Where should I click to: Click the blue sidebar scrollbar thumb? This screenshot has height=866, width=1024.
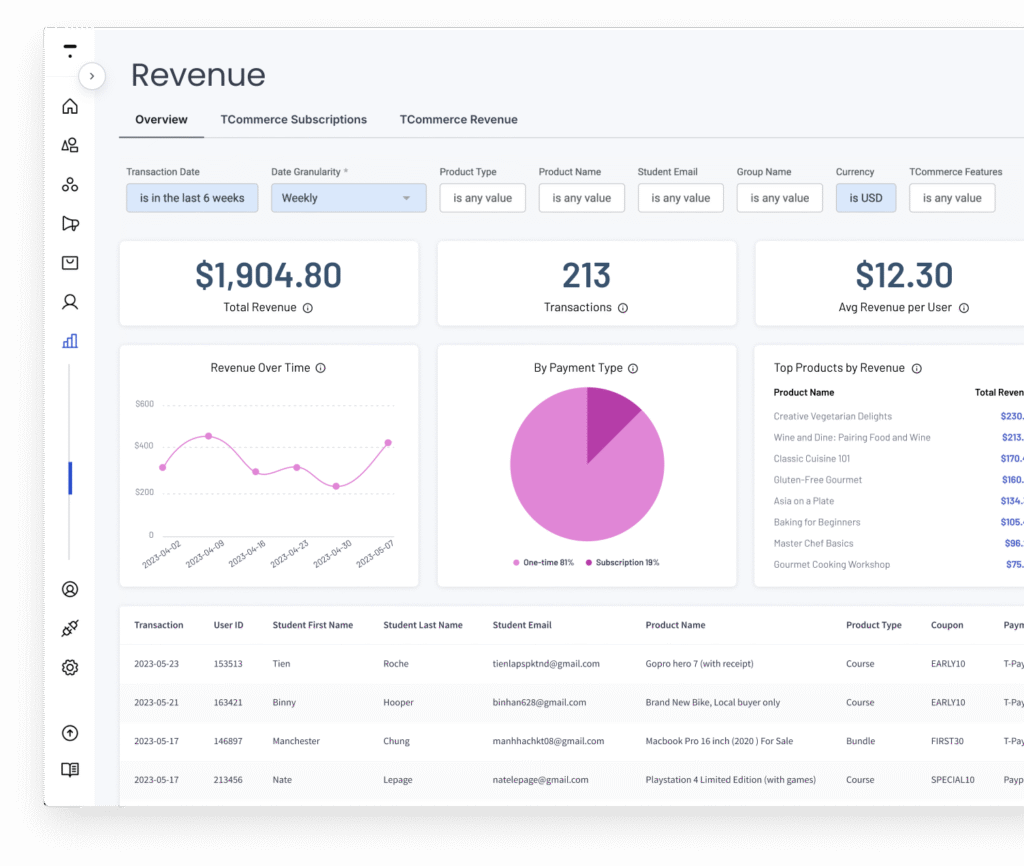pos(70,478)
